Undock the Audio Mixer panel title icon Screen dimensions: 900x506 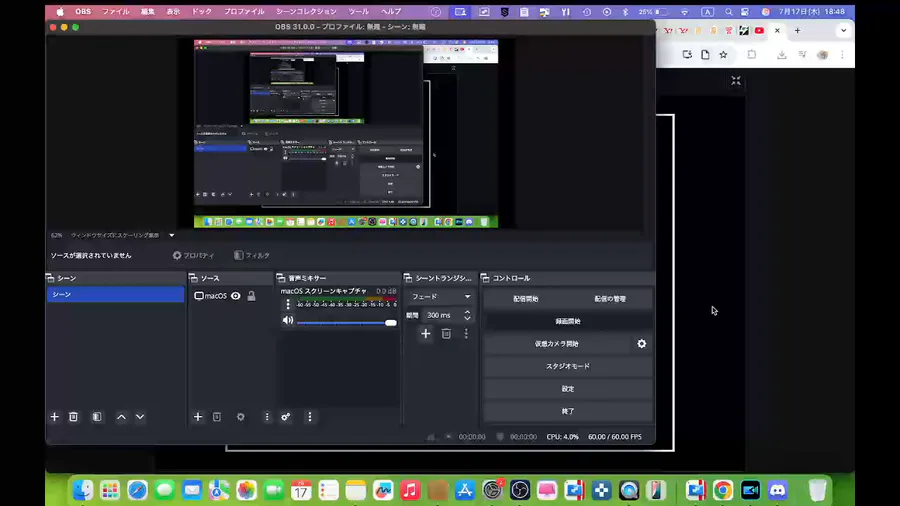[x=281, y=278]
